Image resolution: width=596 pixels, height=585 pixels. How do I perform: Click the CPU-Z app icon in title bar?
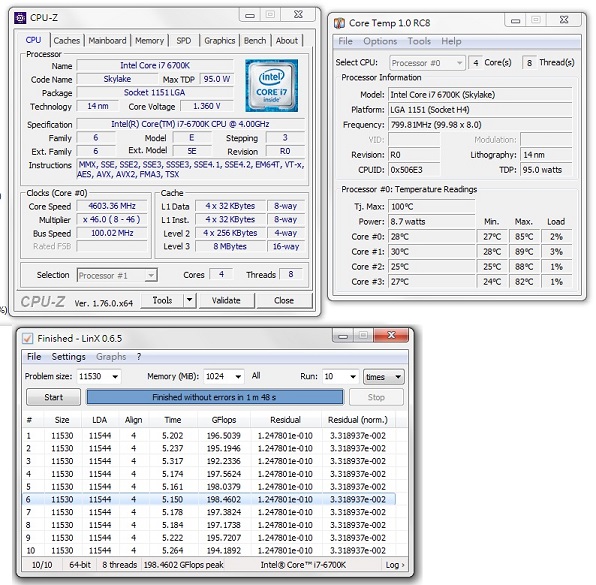click(20, 17)
